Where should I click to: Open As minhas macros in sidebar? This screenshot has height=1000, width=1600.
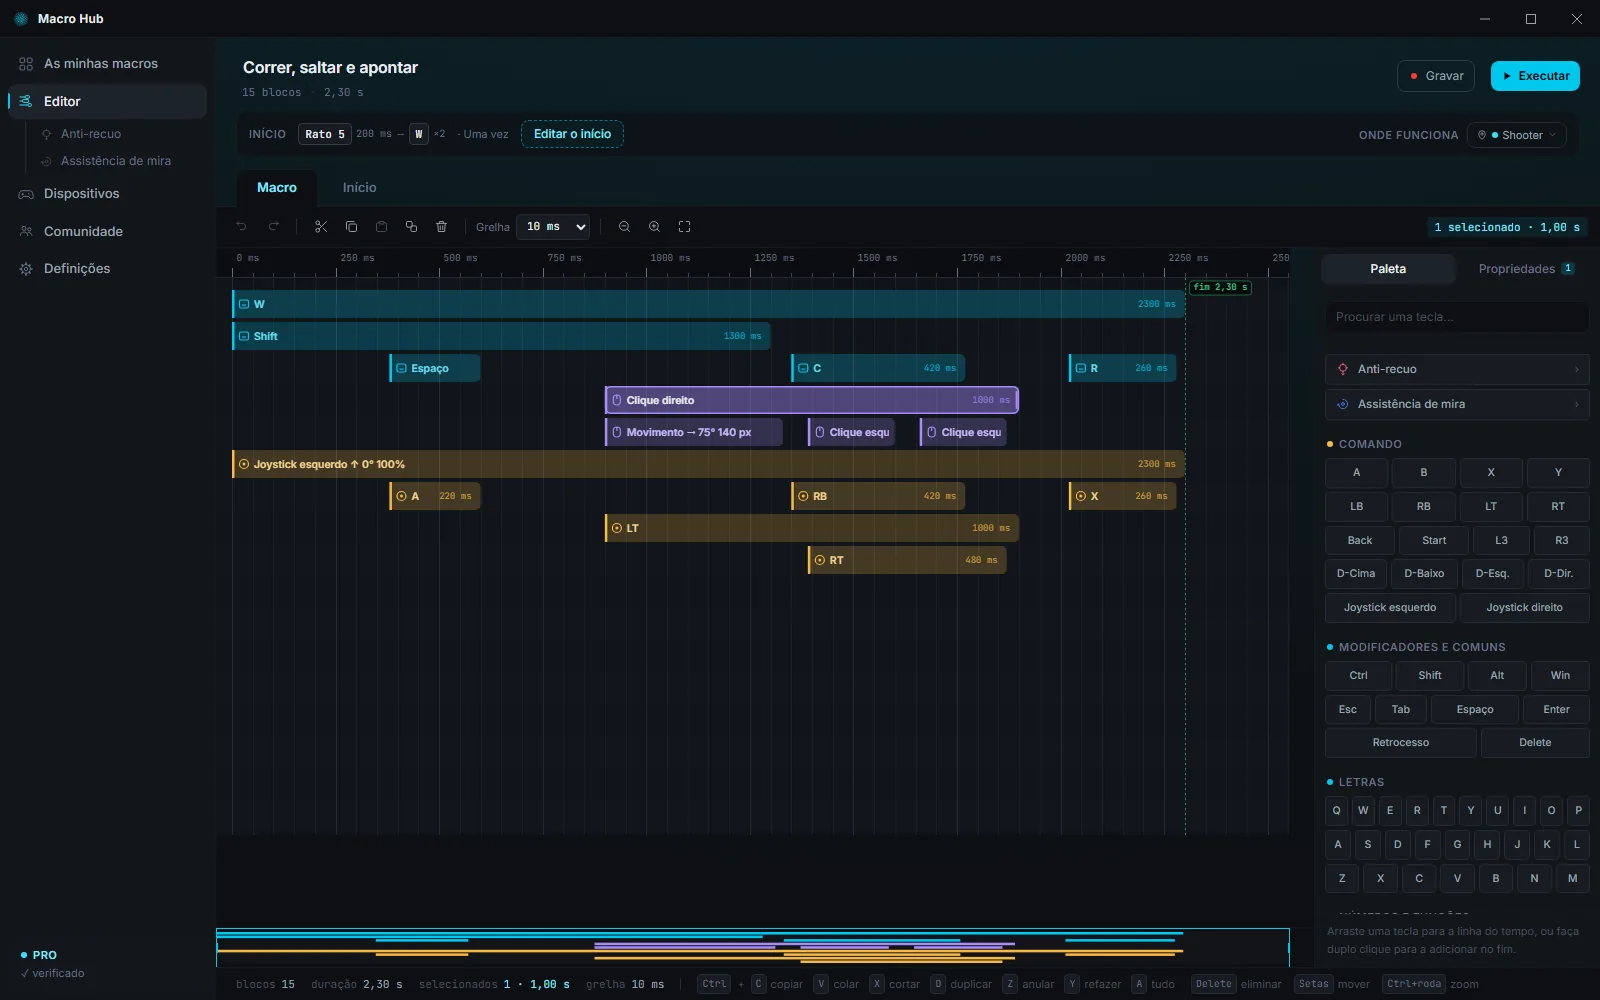[107, 64]
